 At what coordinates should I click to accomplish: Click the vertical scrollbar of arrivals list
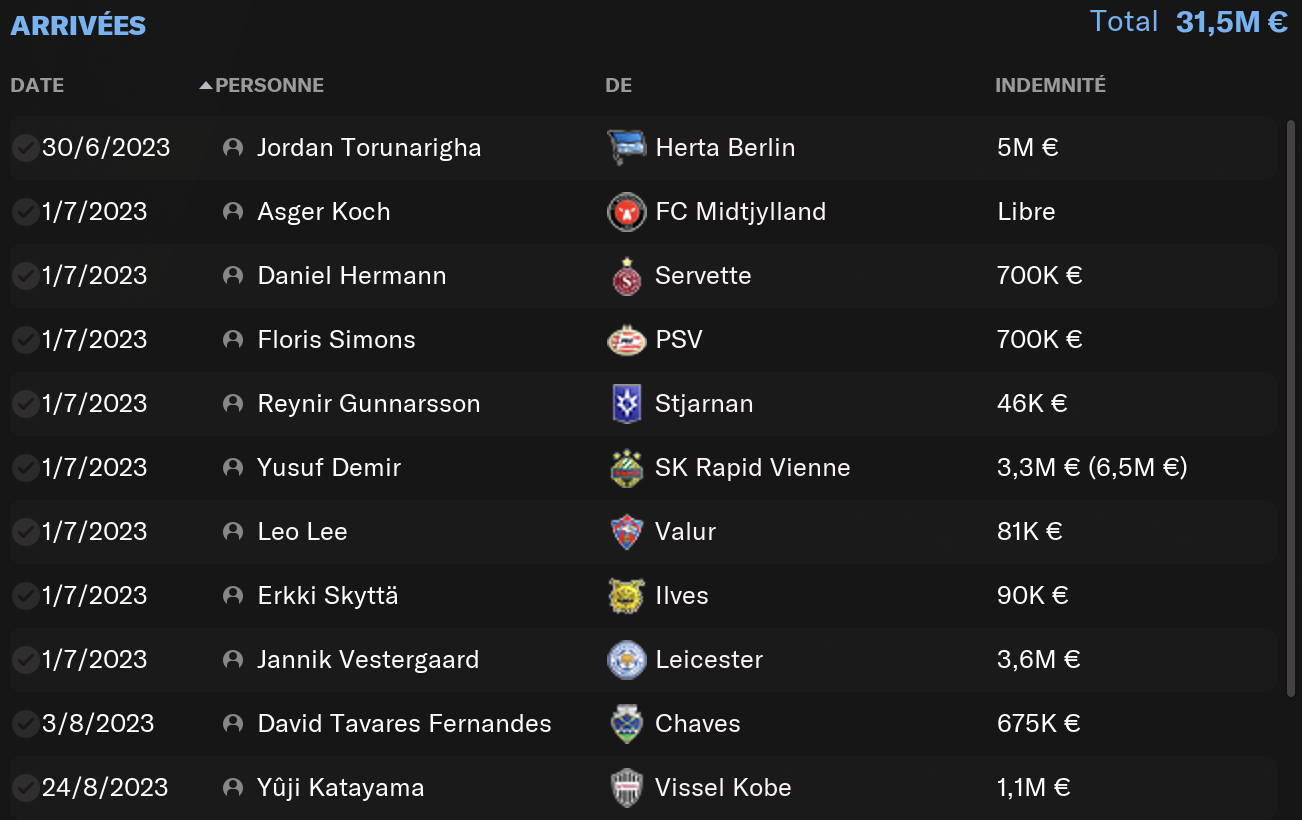pyautogui.click(x=1291, y=407)
